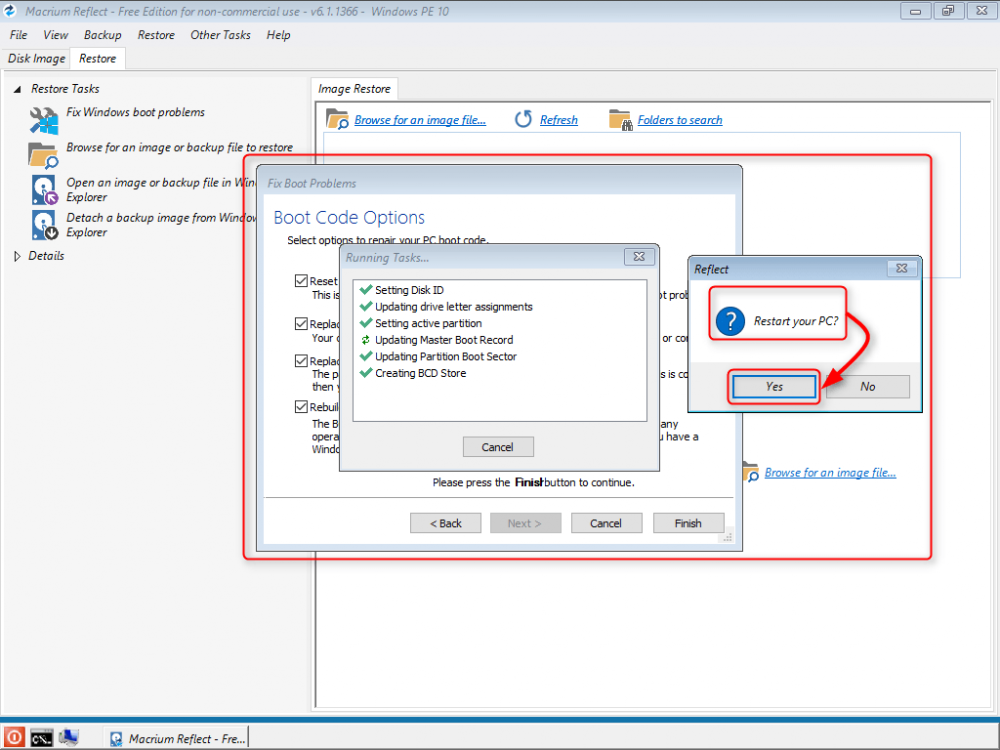The image size is (1000, 750).
Task: Click Yes to restart your PC
Action: 774,386
